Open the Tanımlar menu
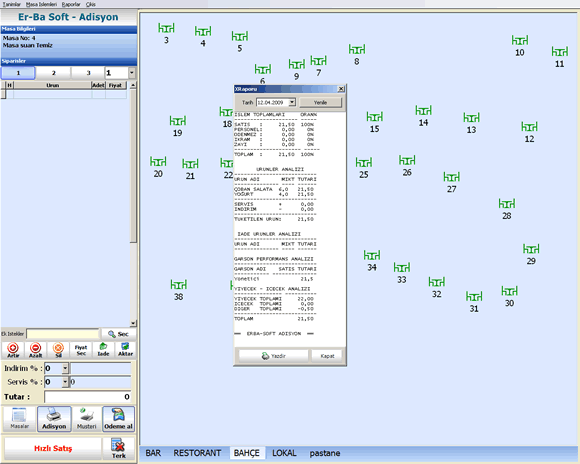This screenshot has width=580, height=464. pos(11,4)
